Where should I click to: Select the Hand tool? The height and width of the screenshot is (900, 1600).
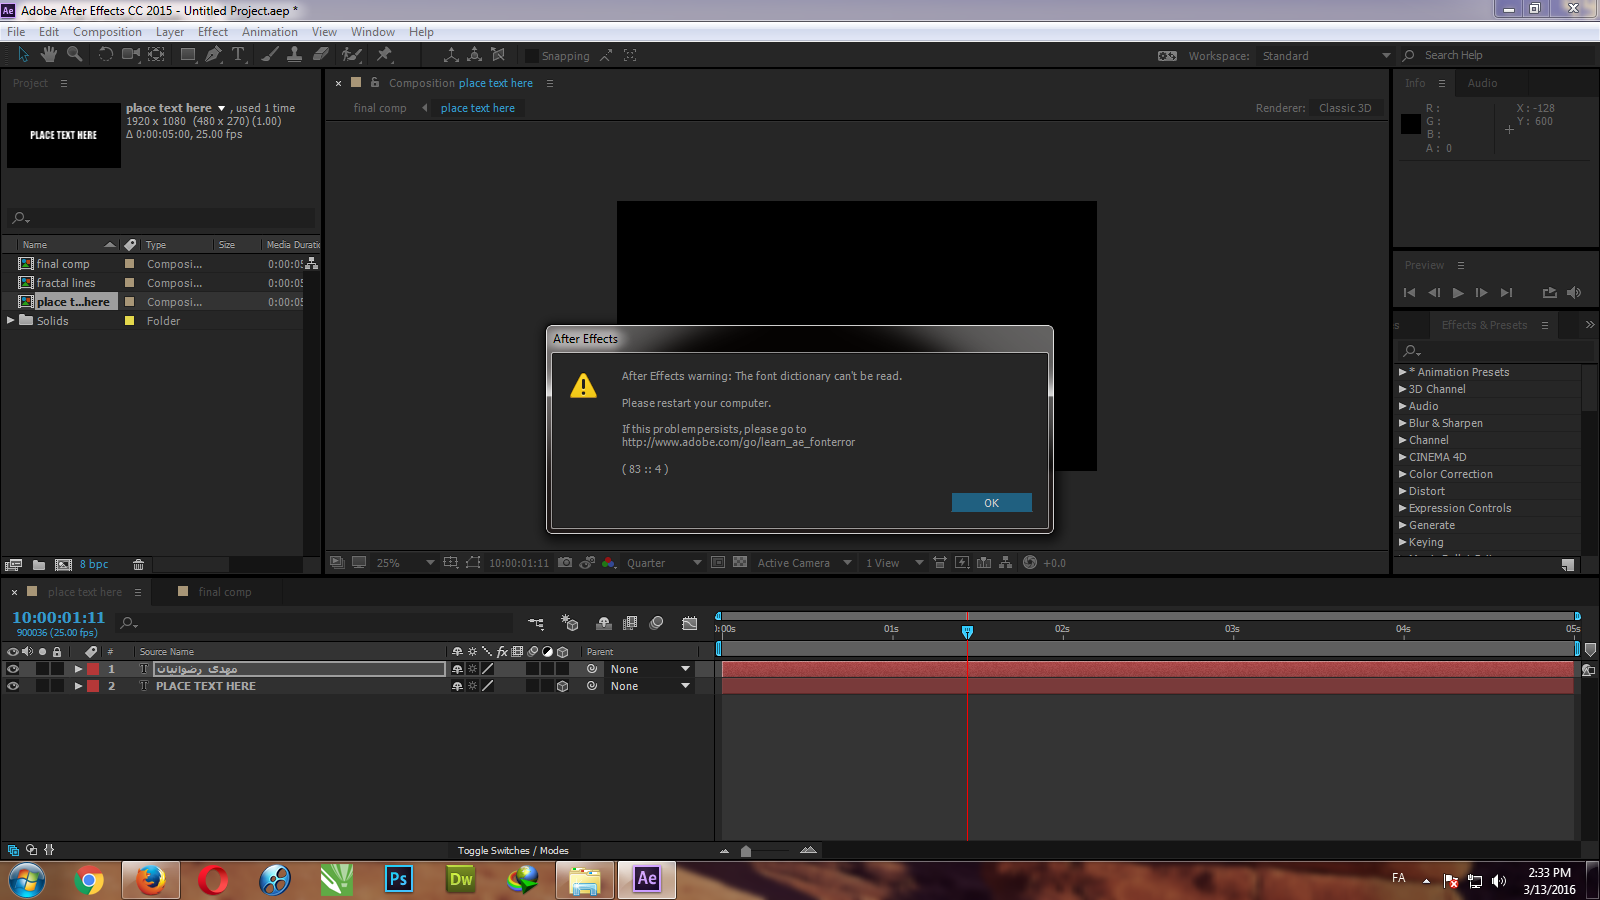point(48,55)
